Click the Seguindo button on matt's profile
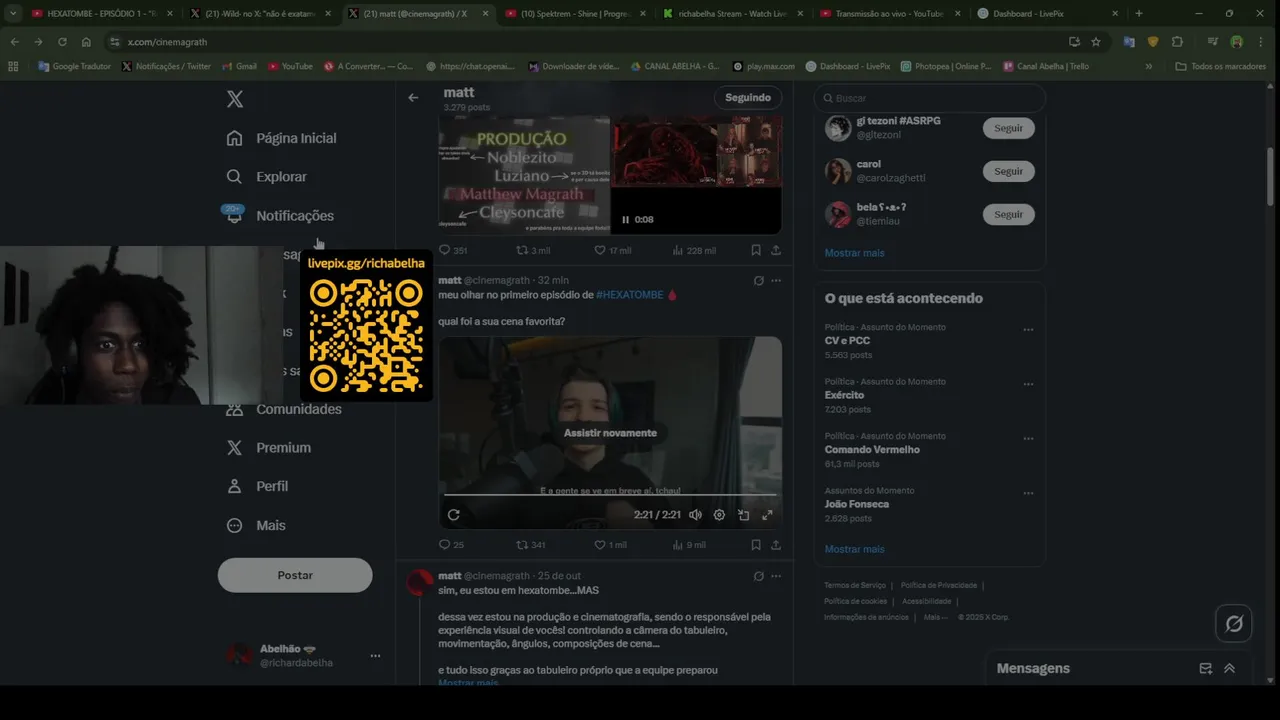1280x720 pixels. click(748, 97)
